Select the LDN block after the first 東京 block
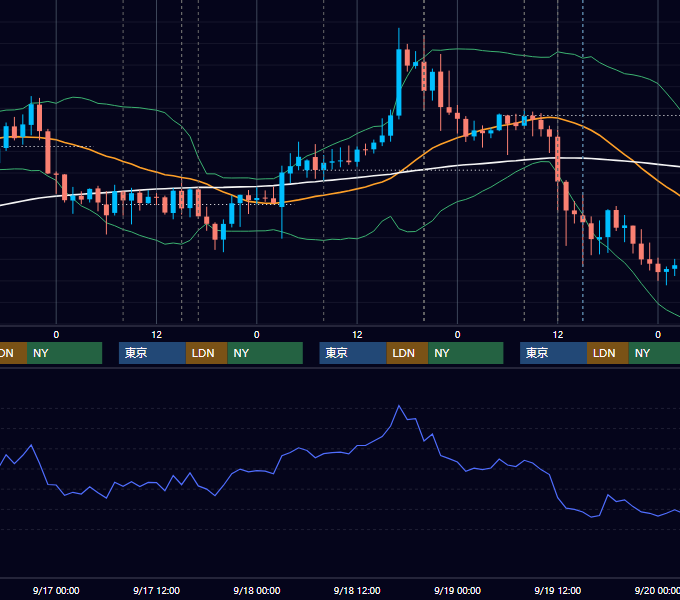The height and width of the screenshot is (600, 680). [x=206, y=353]
